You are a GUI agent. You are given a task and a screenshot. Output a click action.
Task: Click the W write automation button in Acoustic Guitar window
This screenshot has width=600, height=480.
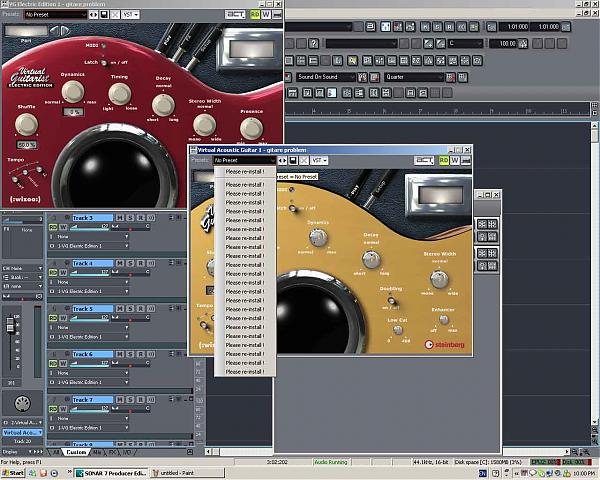[x=454, y=160]
